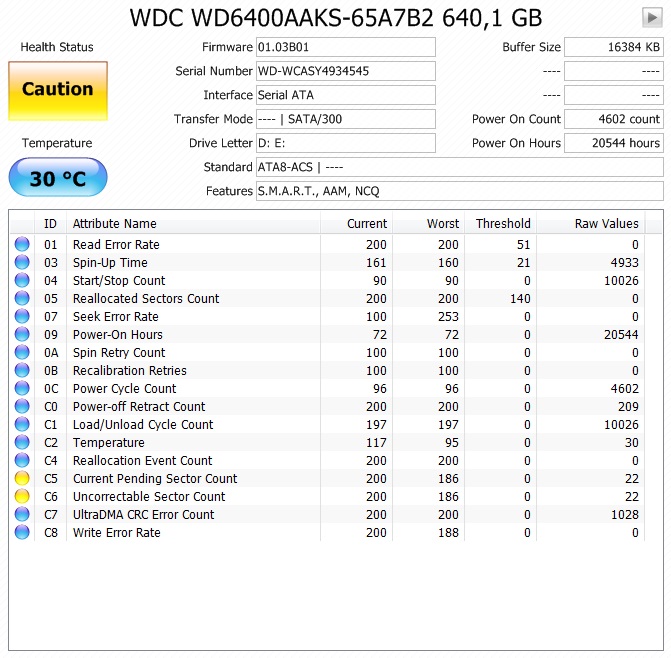The image size is (671, 658).
Task: Select the Current Pending Sector Count attribute name
Action: pyautogui.click(x=155, y=478)
